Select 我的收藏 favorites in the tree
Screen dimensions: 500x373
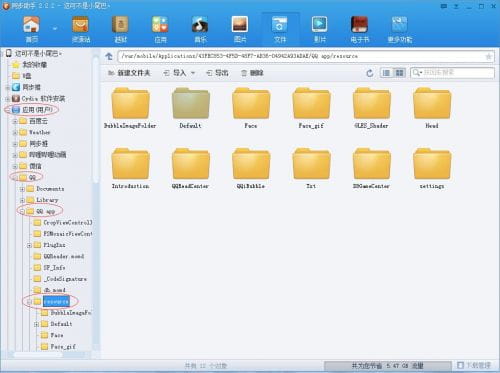point(30,65)
